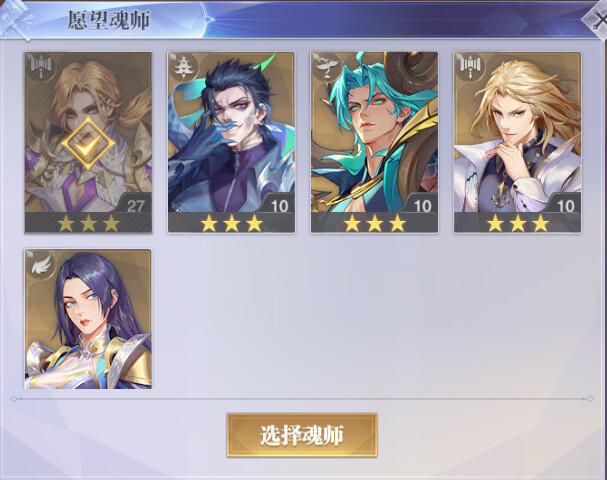This screenshot has width=607, height=480.
Task: Click the 愿望魂师 title header
Action: [109, 20]
